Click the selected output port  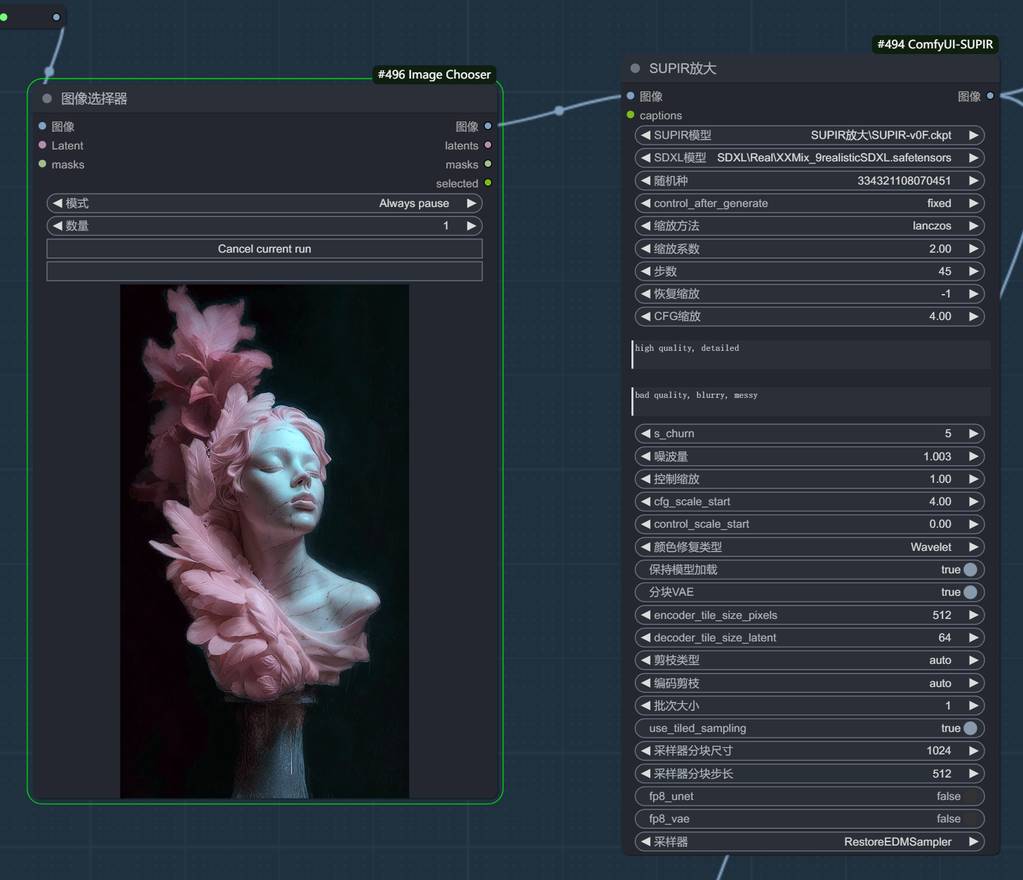(488, 183)
